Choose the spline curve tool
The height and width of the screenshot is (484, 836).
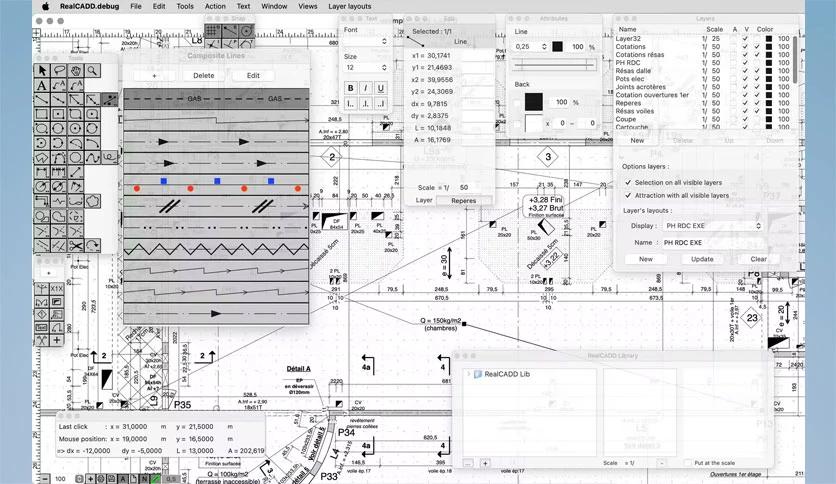click(x=93, y=157)
